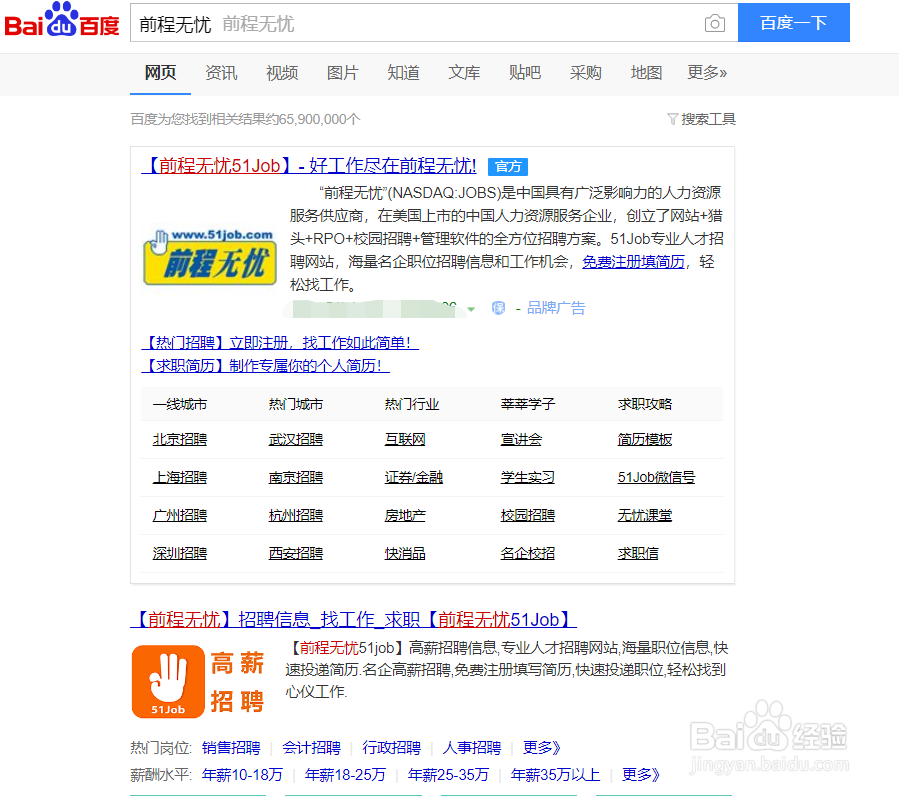Click 年薪10-18万 salary link
Screen dimensions: 899x796
pyautogui.click(x=242, y=775)
